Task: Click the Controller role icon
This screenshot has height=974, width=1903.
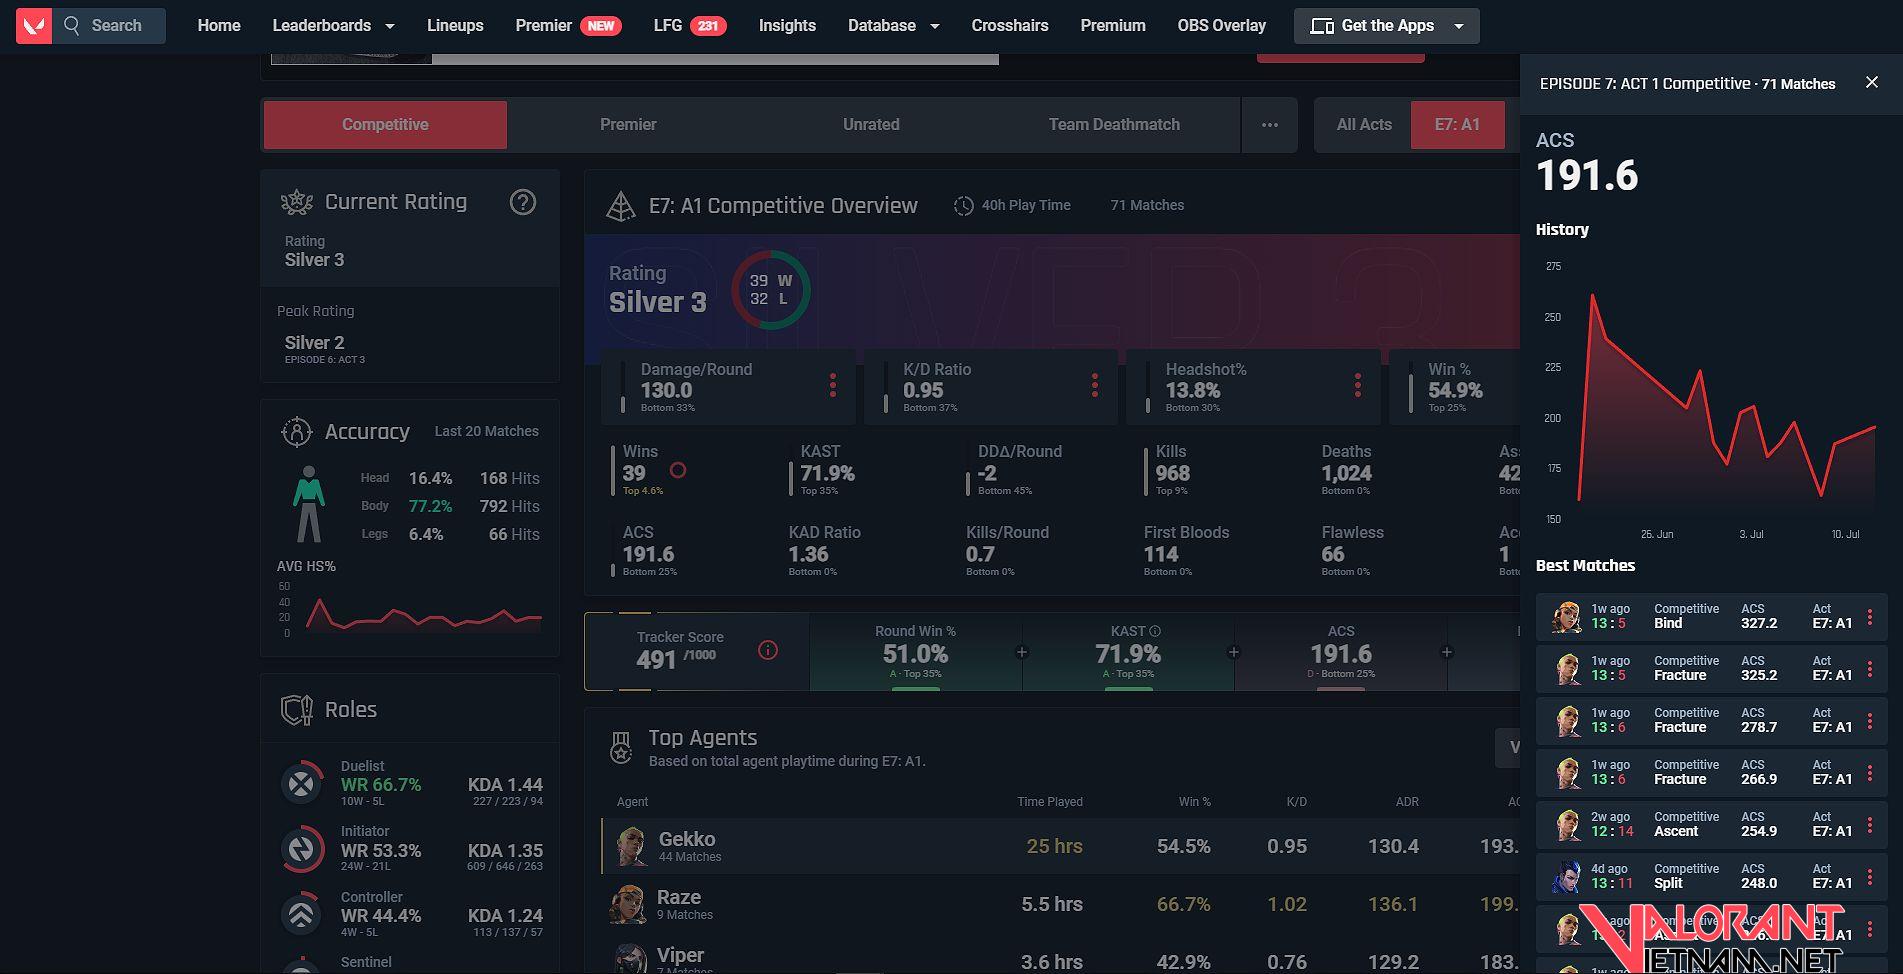Action: [301, 914]
